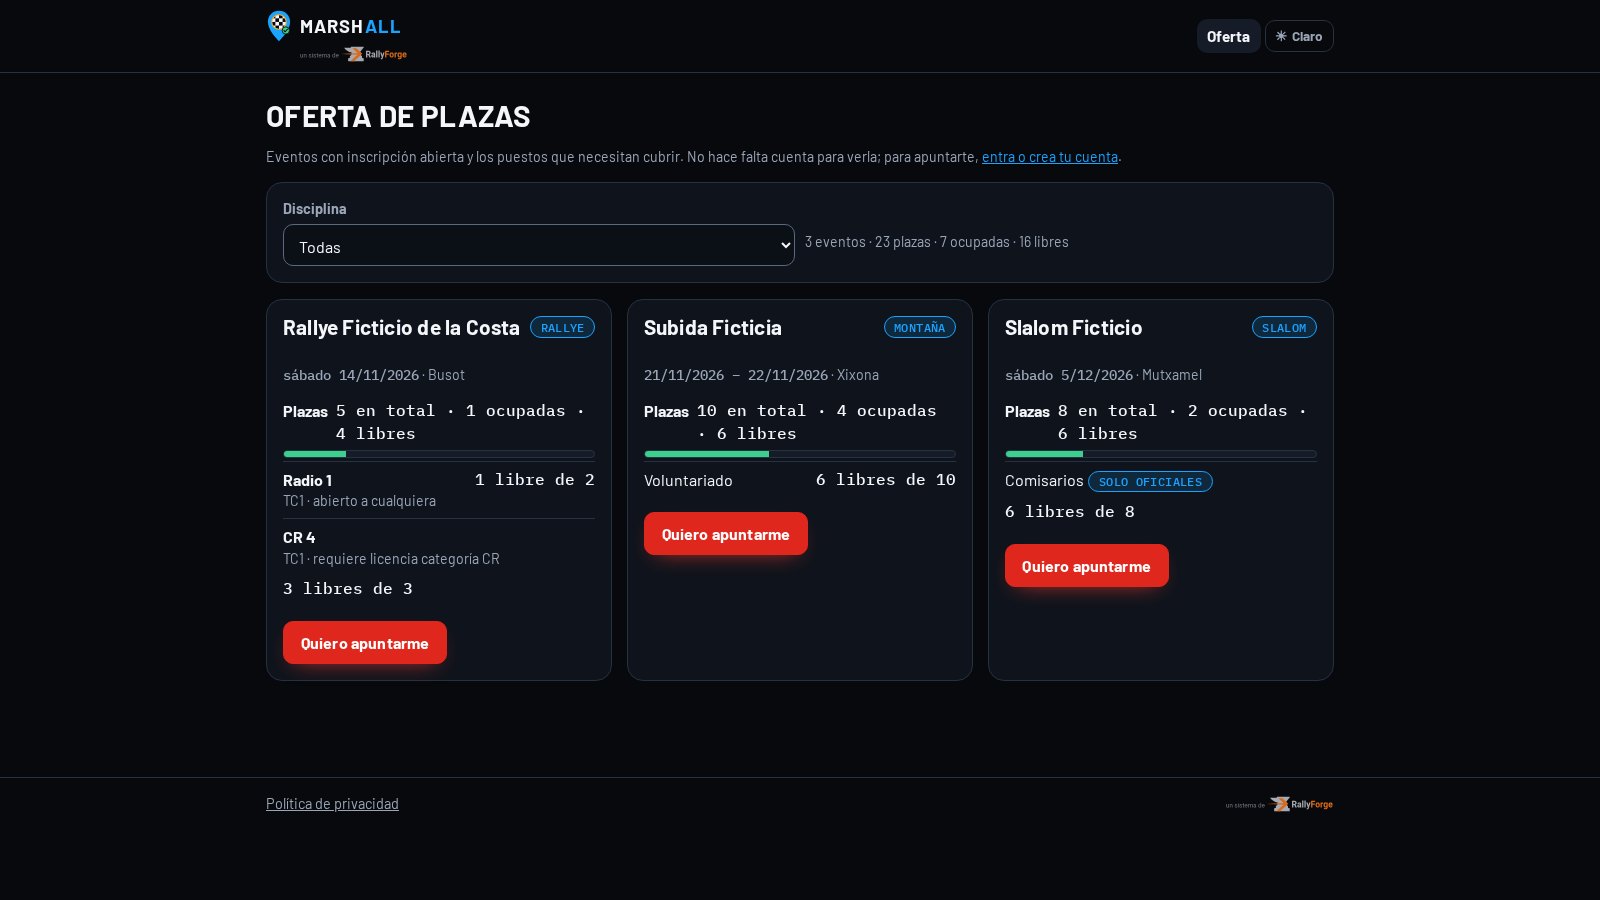This screenshot has width=1600, height=900.
Task: Open the Política de privacidad link
Action: click(332, 804)
